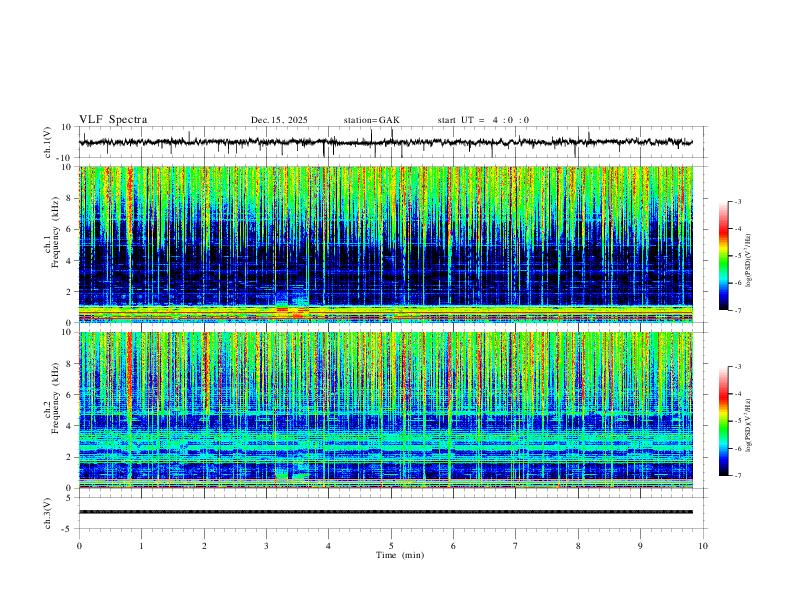The image size is (792, 612).
Task: Click the ch.1 spectrogram color scale bar
Action: point(723,256)
